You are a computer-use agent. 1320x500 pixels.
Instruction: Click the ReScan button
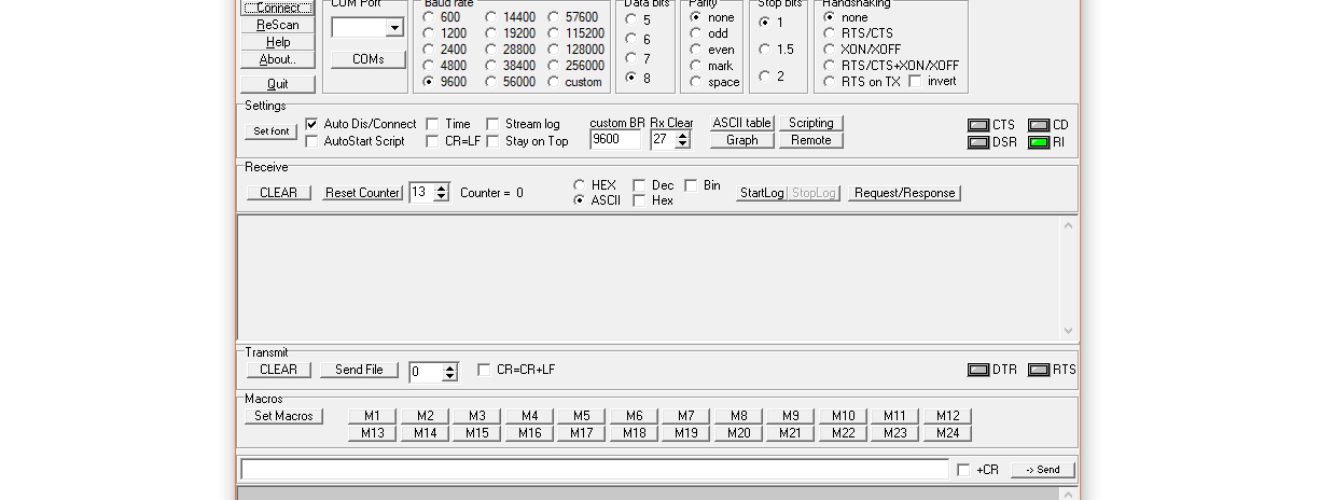tap(278, 25)
